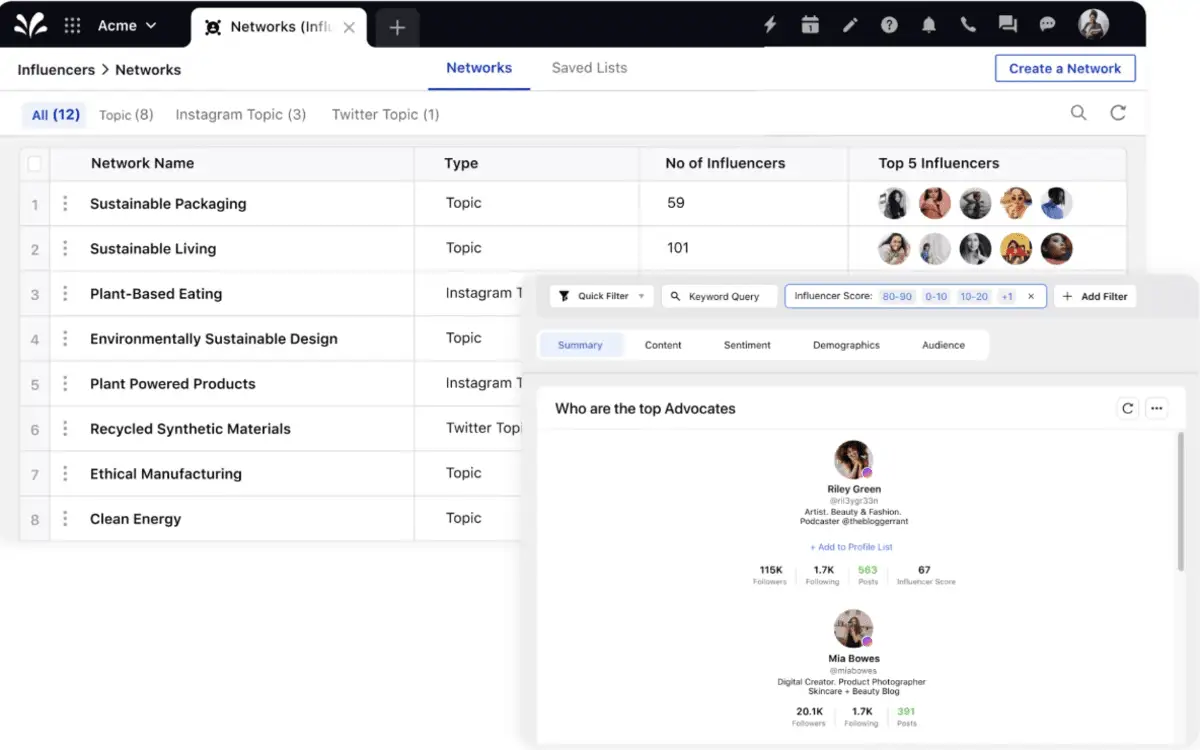Click the lightning bolt quick actions icon
The height and width of the screenshot is (750, 1200).
pyautogui.click(x=770, y=24)
